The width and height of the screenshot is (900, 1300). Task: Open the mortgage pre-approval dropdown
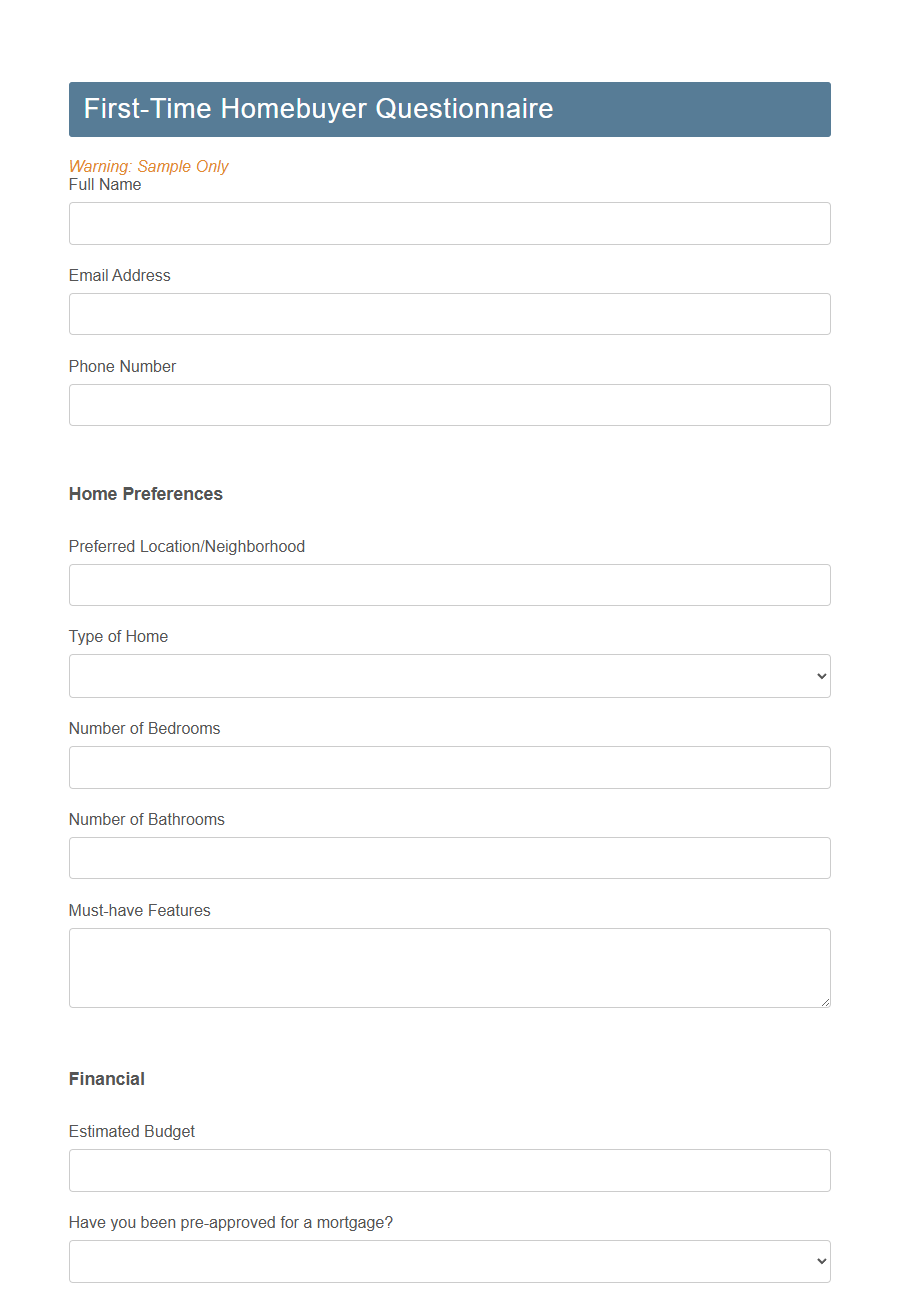[449, 1261]
